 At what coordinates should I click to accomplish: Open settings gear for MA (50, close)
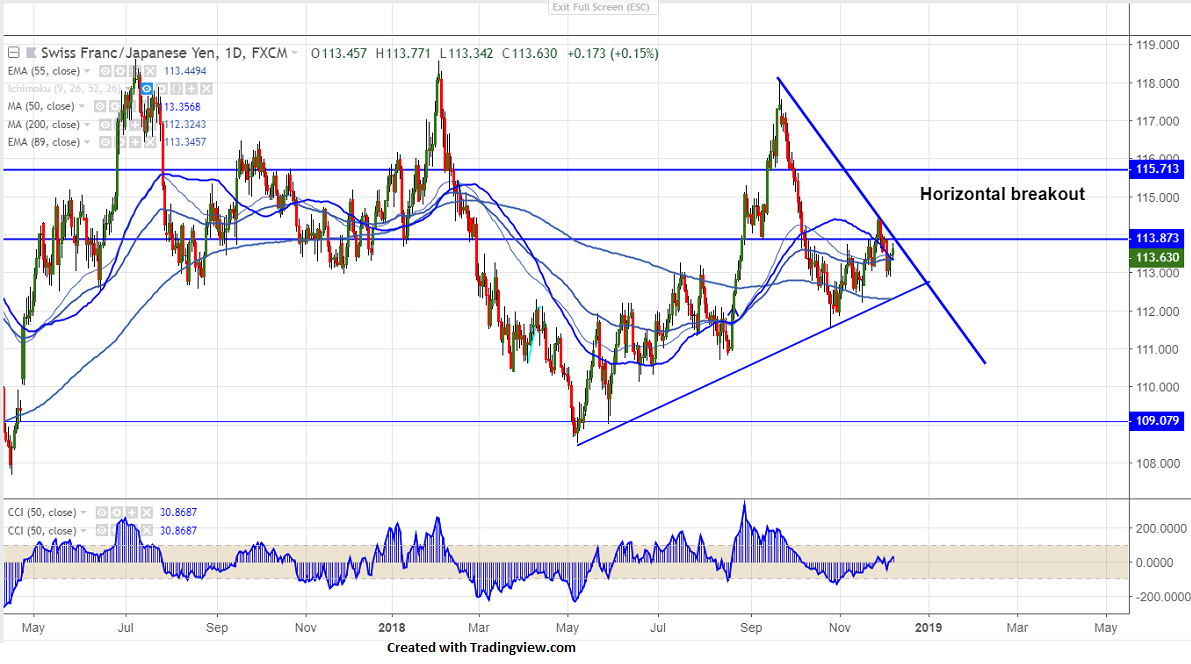pyautogui.click(x=115, y=106)
